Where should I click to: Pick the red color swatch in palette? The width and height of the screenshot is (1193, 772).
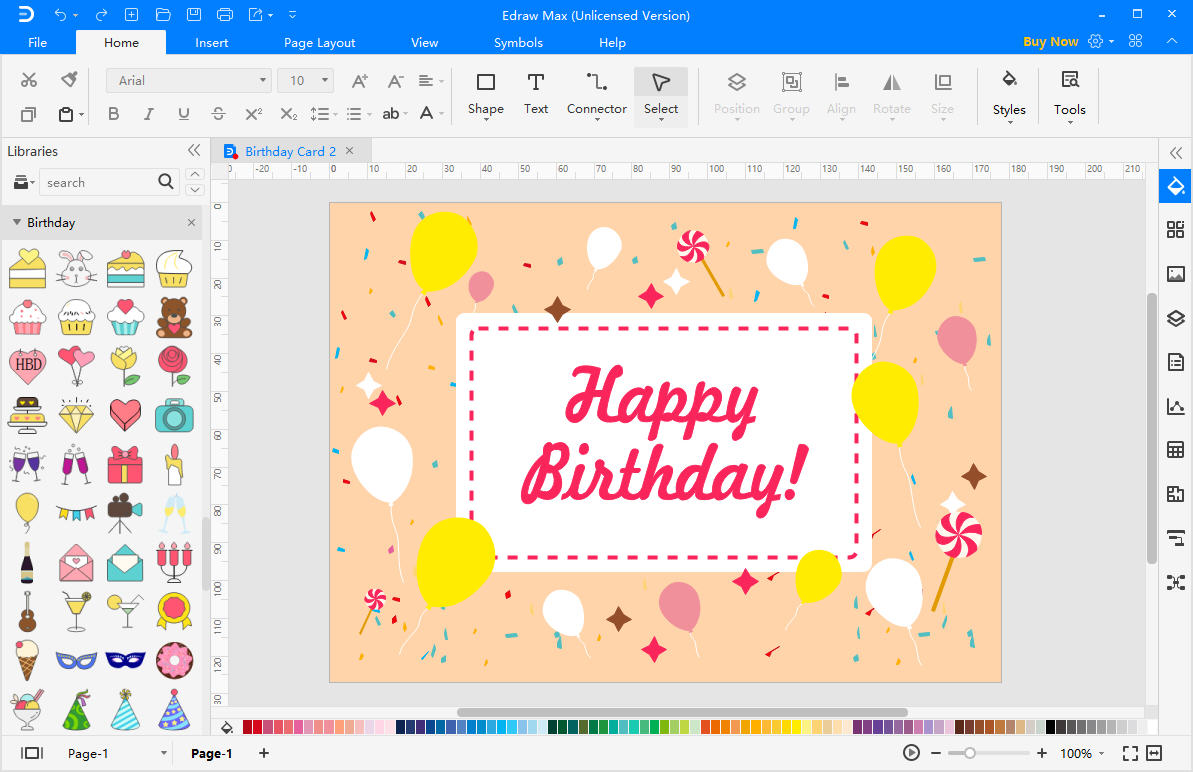click(x=258, y=727)
